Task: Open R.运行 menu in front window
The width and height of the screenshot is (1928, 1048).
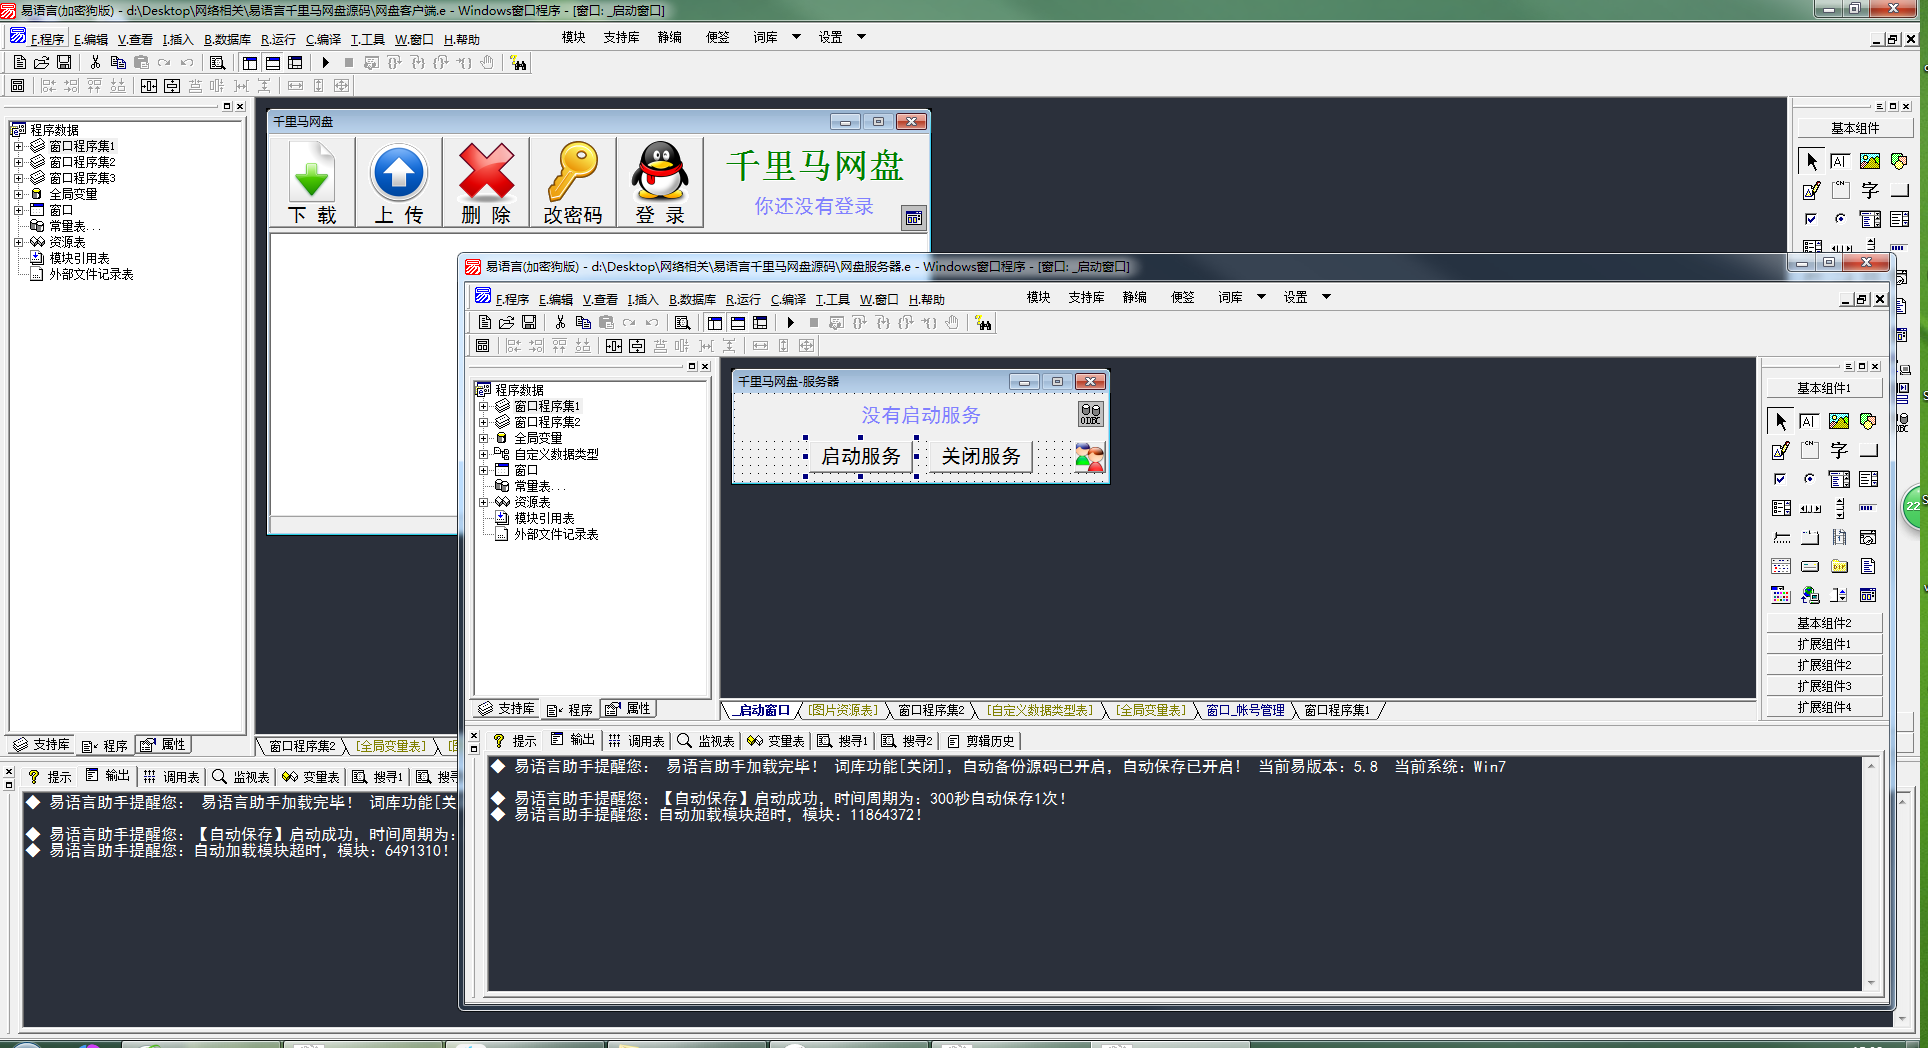Action: coord(743,299)
